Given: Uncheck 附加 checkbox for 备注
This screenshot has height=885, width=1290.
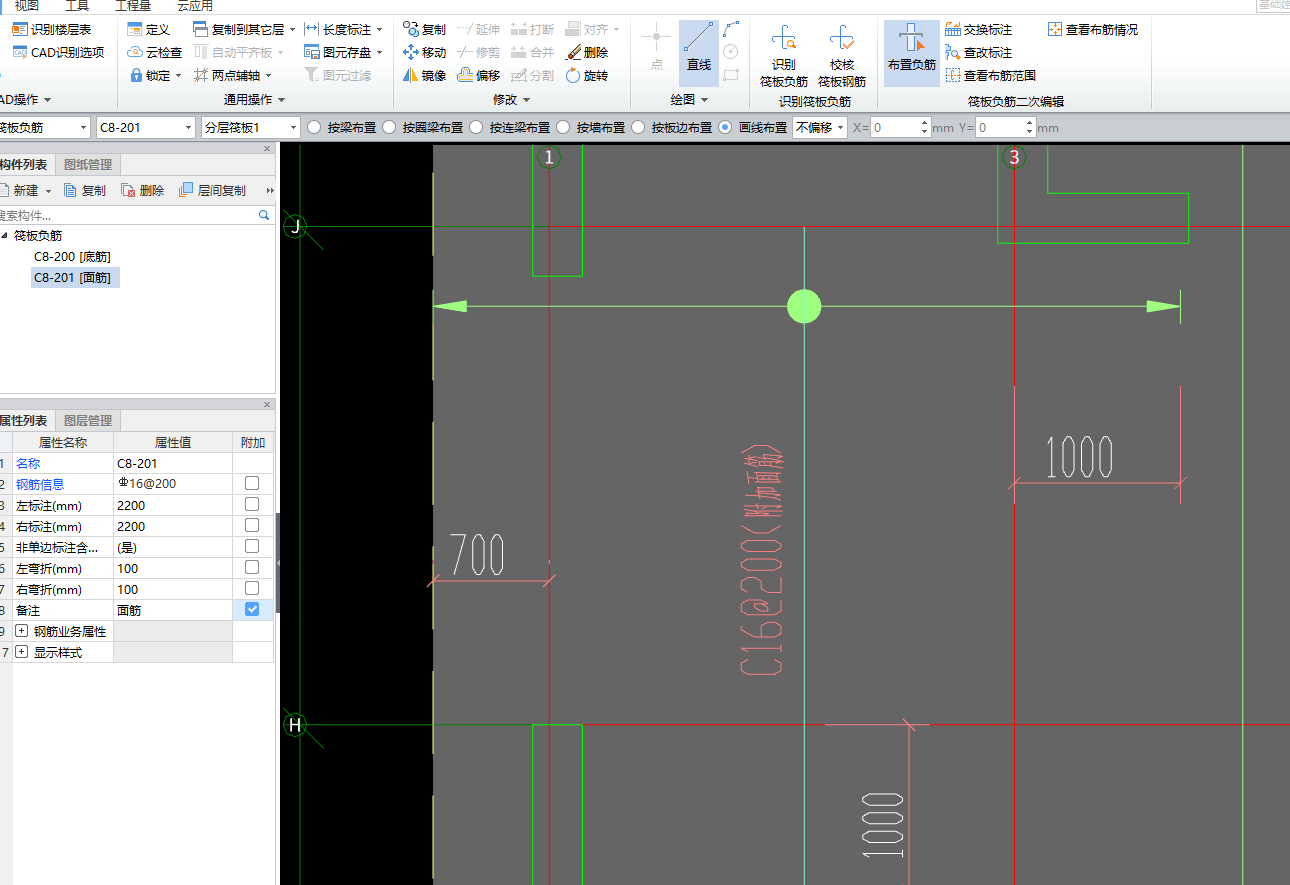Looking at the screenshot, I should click(x=252, y=609).
